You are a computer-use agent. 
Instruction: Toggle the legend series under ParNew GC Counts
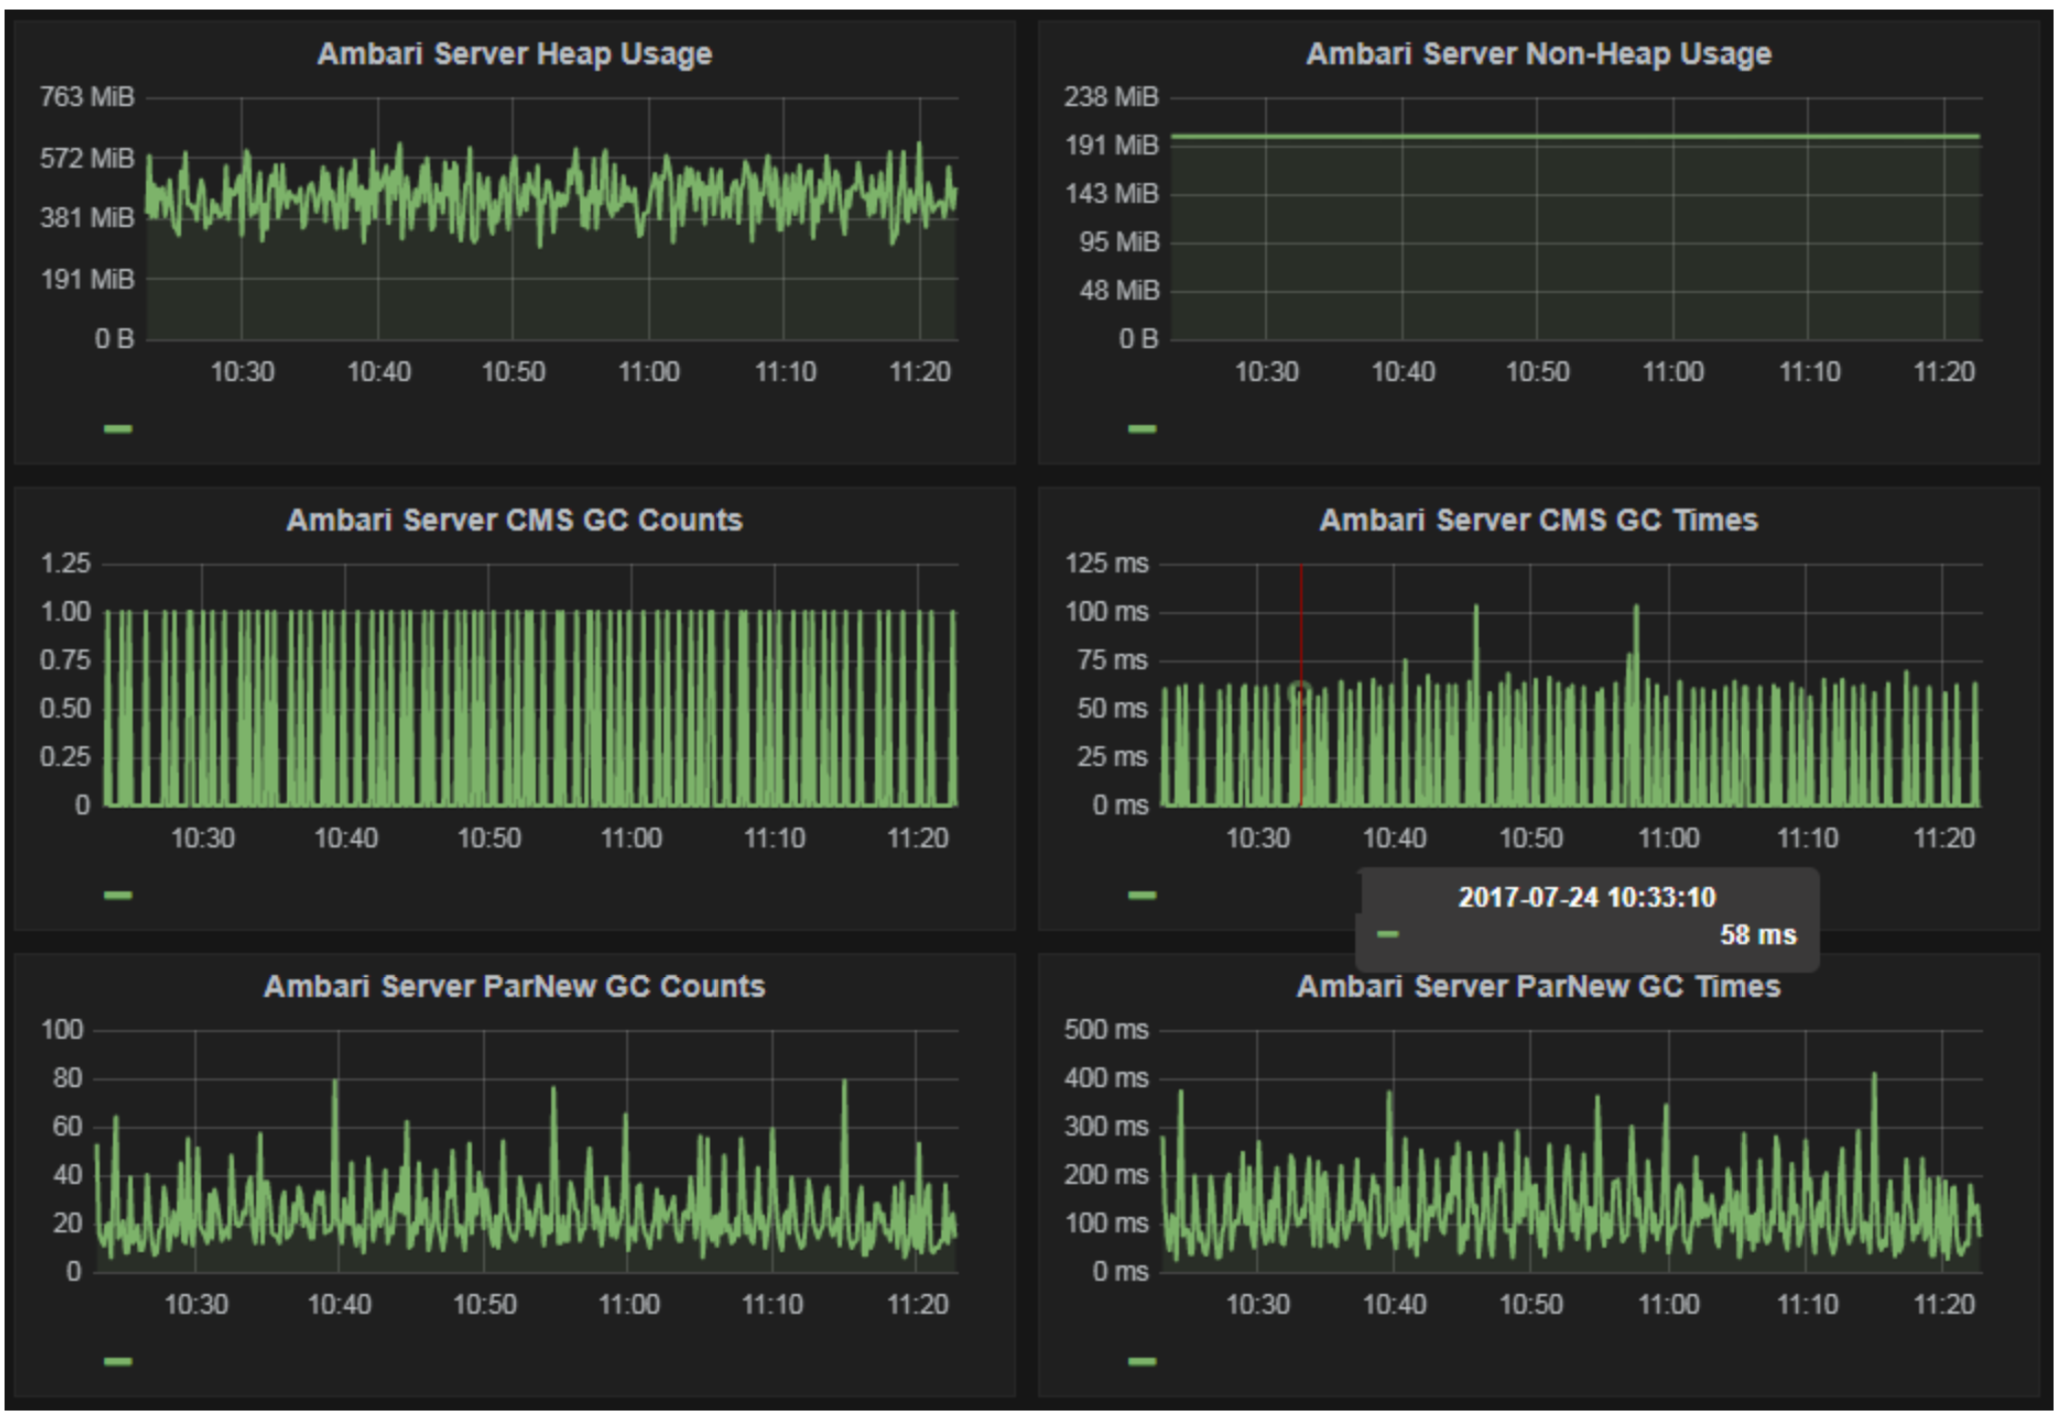(118, 1361)
